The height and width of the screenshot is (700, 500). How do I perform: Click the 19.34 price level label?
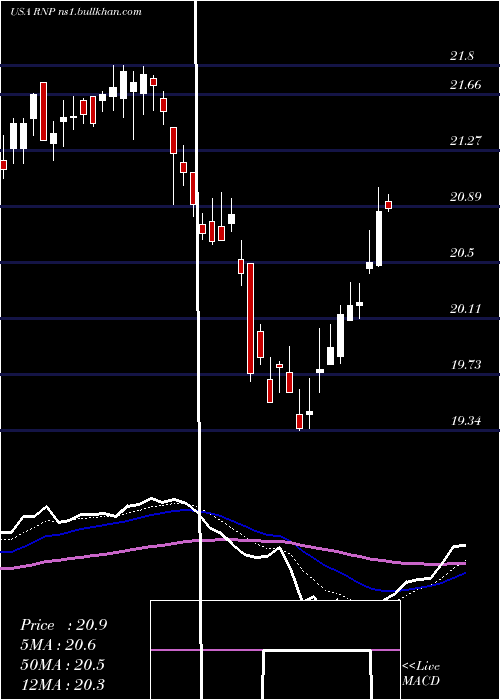pyautogui.click(x=466, y=421)
